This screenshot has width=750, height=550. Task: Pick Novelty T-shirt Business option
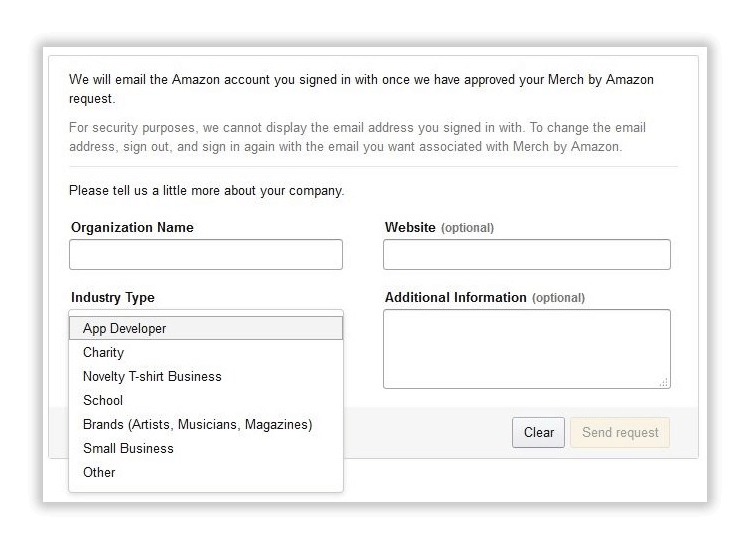206,376
